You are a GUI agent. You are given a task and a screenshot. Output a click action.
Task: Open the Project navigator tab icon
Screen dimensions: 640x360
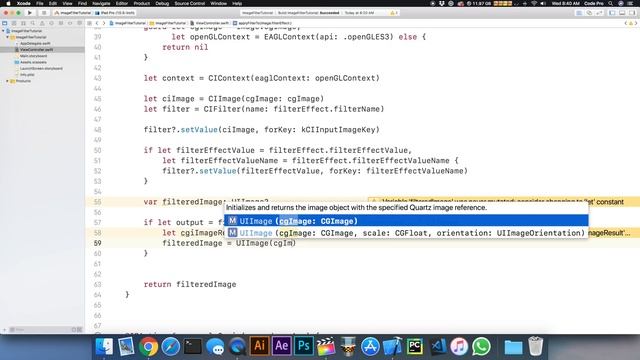pyautogui.click(x=5, y=24)
